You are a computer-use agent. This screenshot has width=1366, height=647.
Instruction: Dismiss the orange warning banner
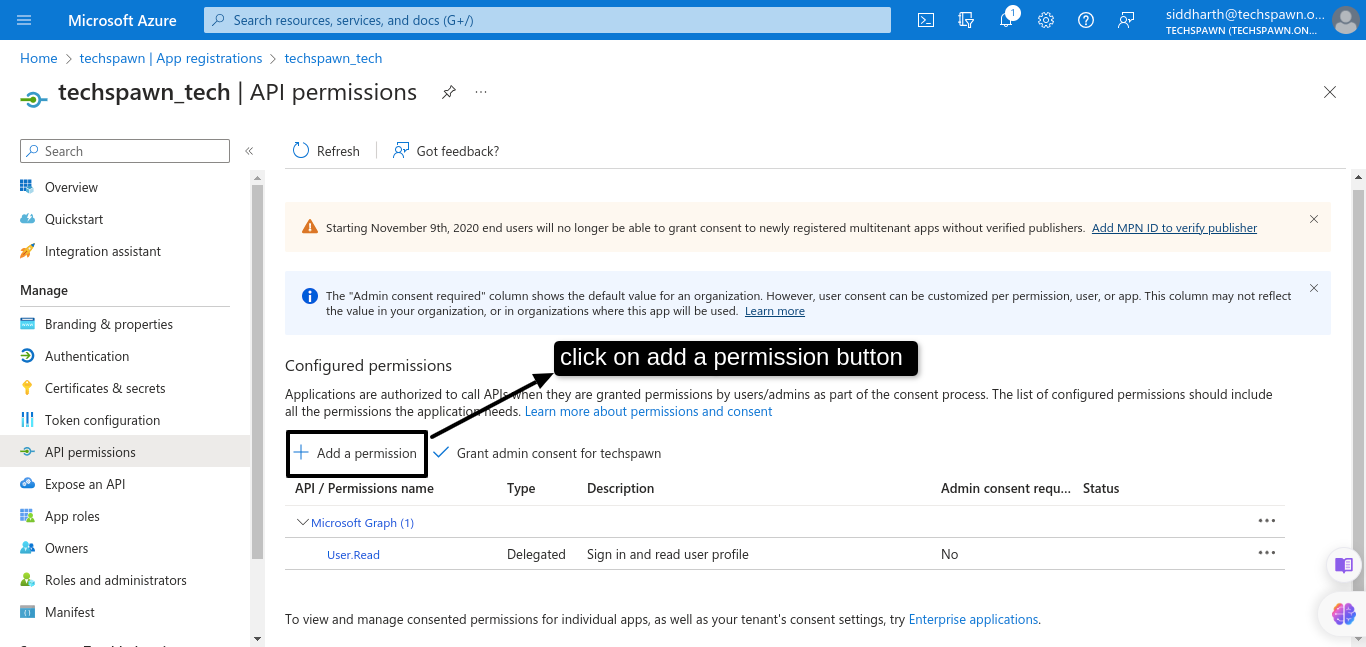[1314, 219]
